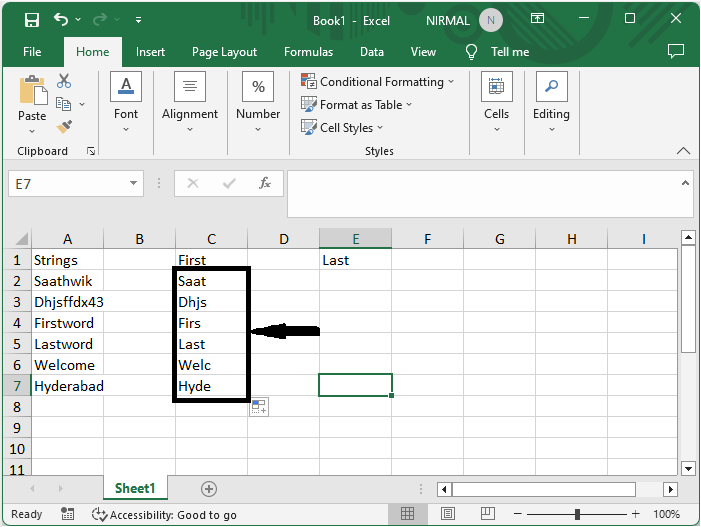This screenshot has width=701, height=527.
Task: Open the Auto Fill Options icon
Action: (259, 406)
